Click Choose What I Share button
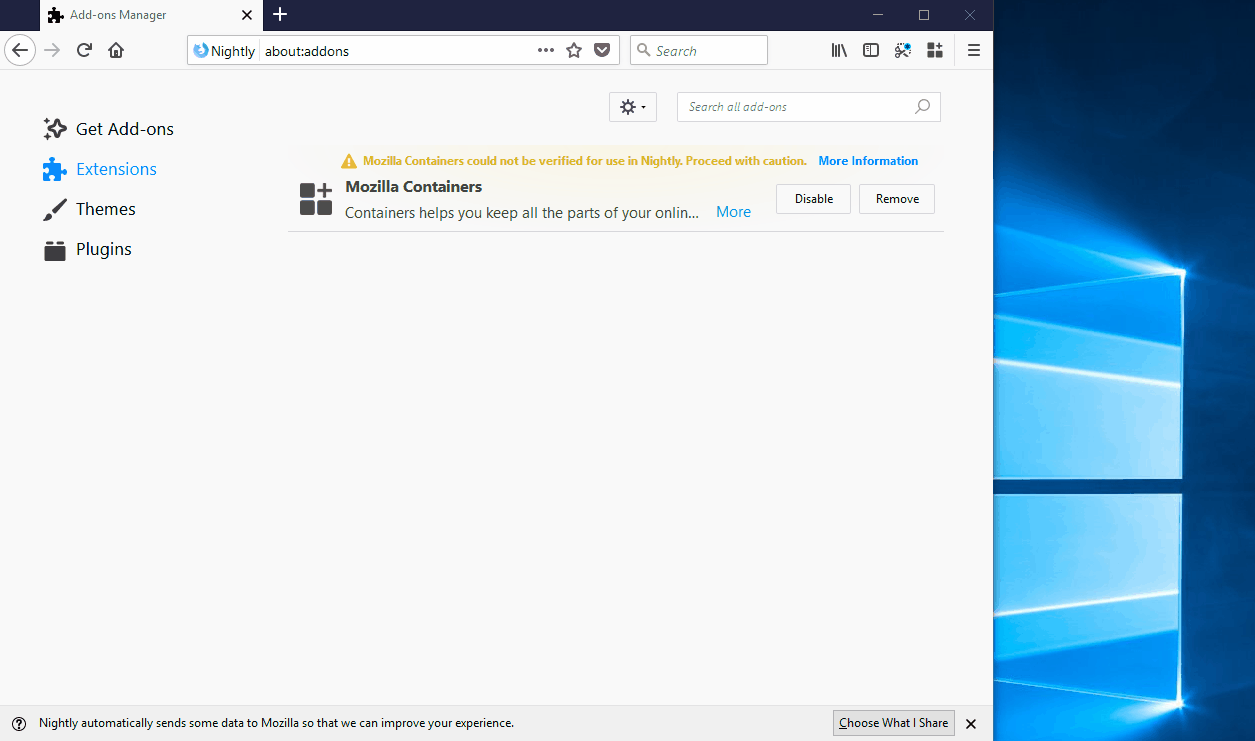This screenshot has width=1255, height=741. coord(894,723)
